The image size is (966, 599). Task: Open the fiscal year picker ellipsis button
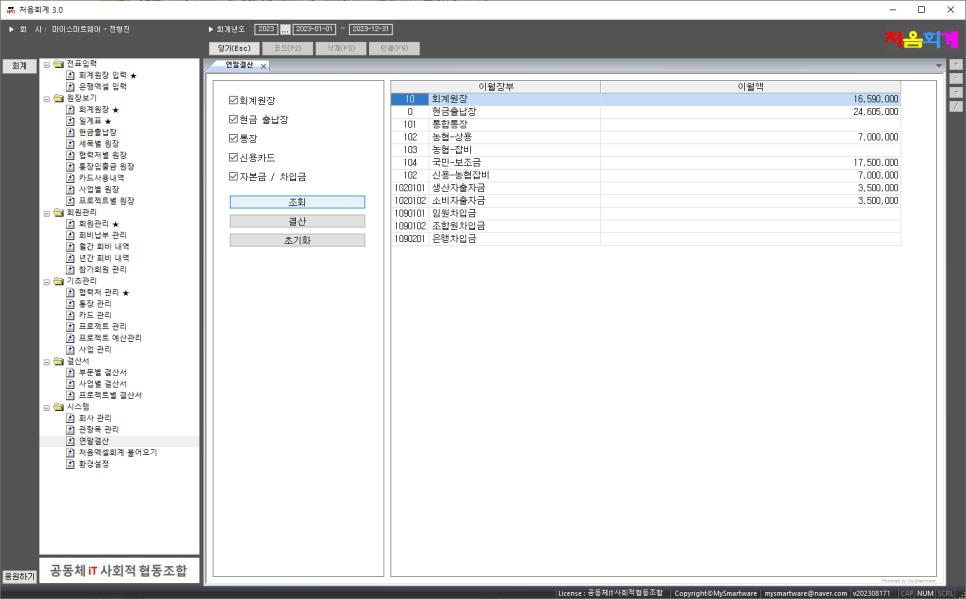pyautogui.click(x=285, y=29)
